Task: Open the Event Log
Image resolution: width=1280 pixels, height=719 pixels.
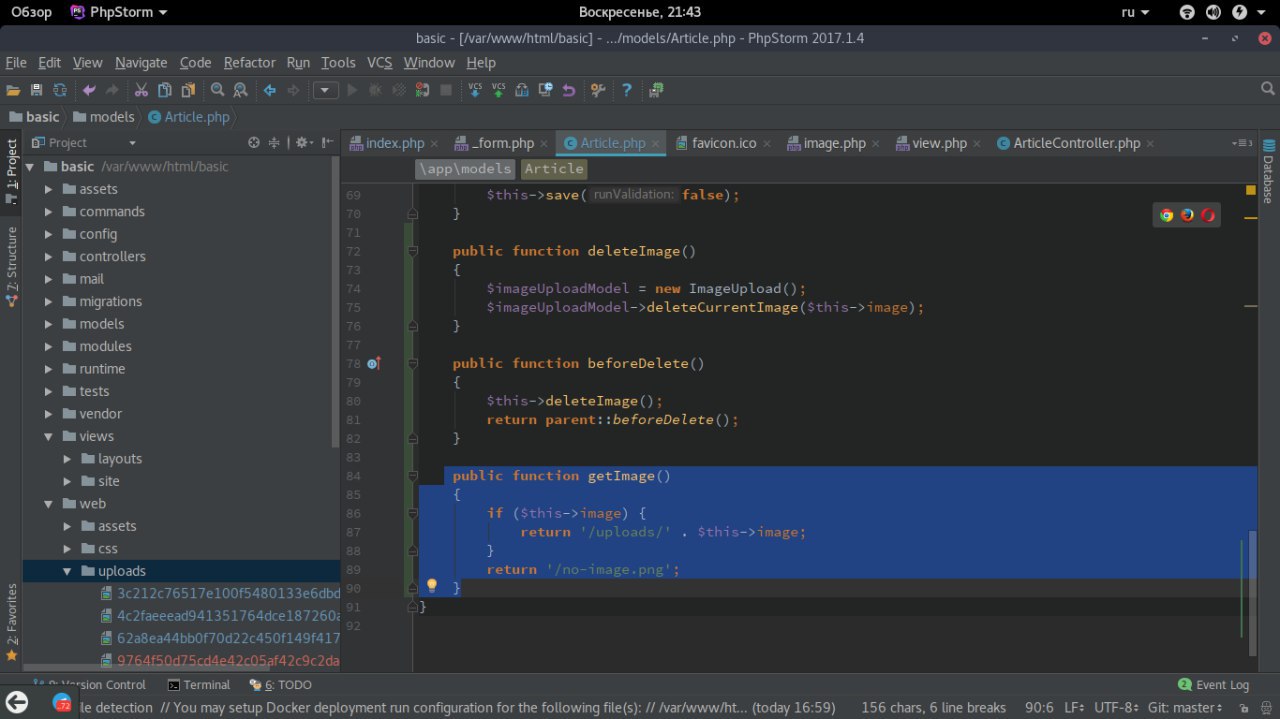Action: click(x=1213, y=685)
